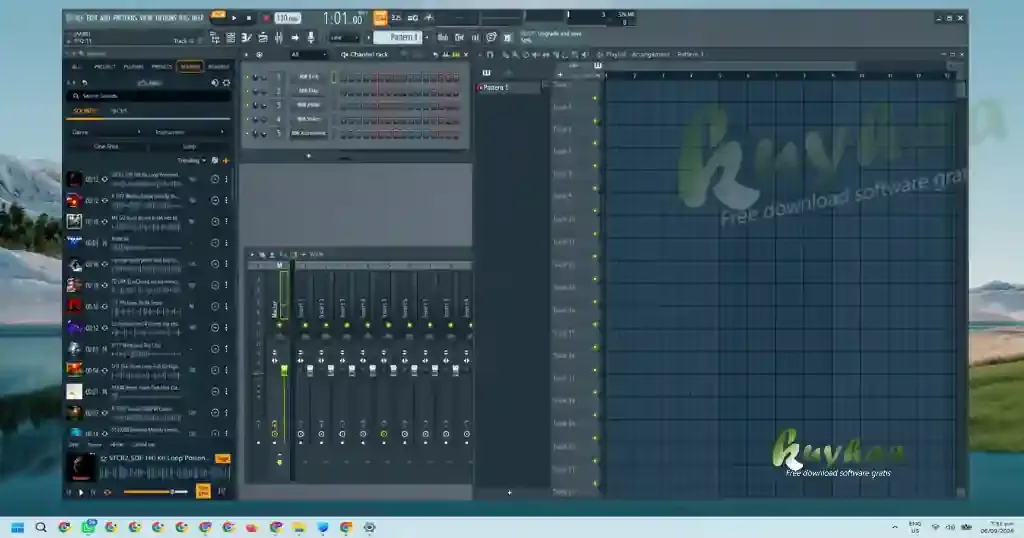Arm the red record button
1024x538 pixels.
click(266, 18)
